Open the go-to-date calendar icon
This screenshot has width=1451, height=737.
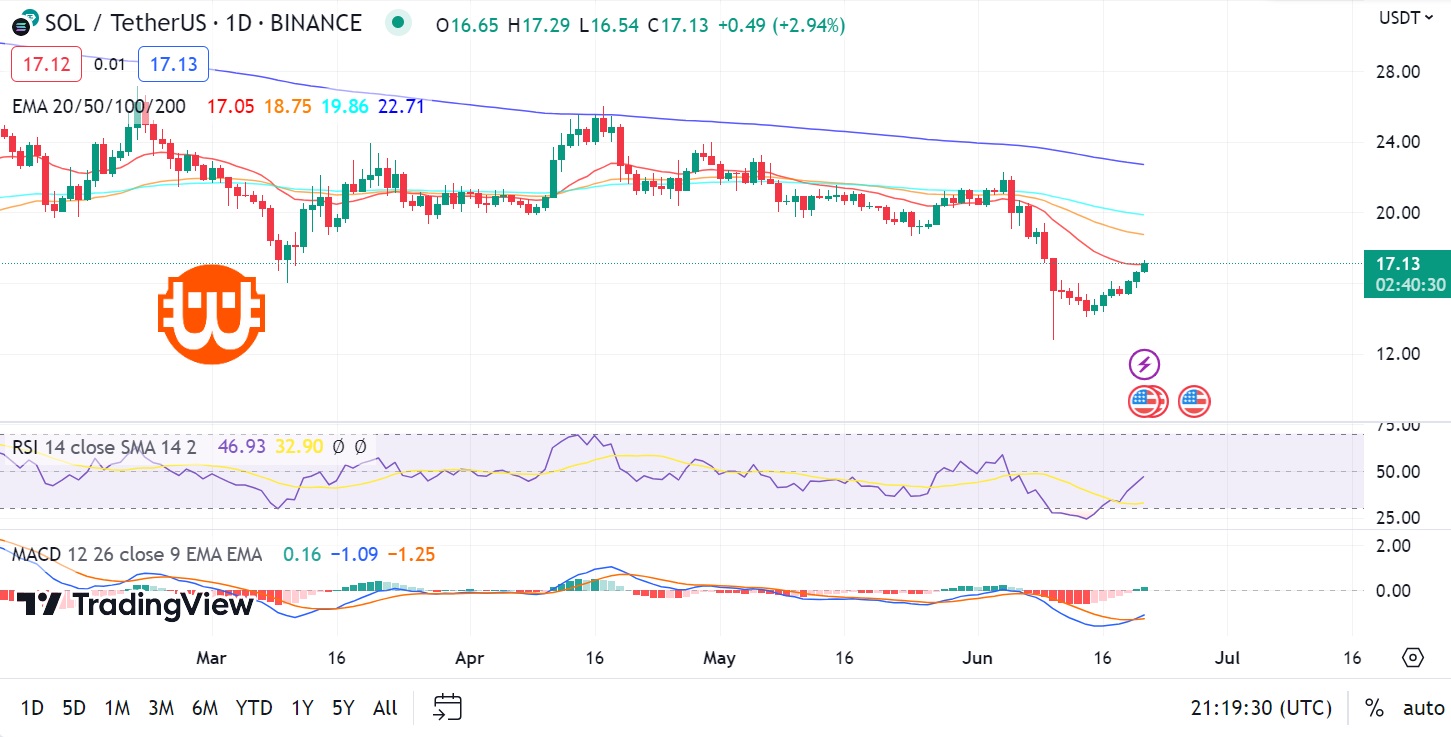click(447, 708)
